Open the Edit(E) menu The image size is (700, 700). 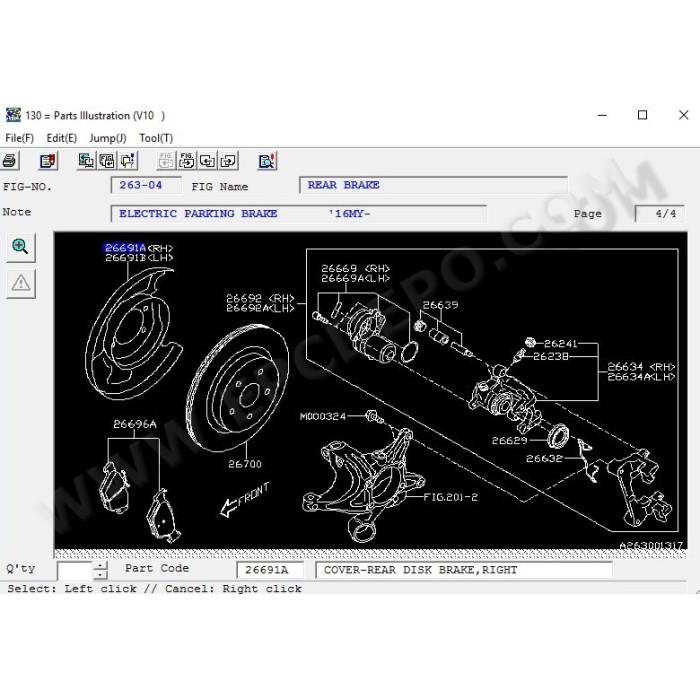(x=62, y=138)
